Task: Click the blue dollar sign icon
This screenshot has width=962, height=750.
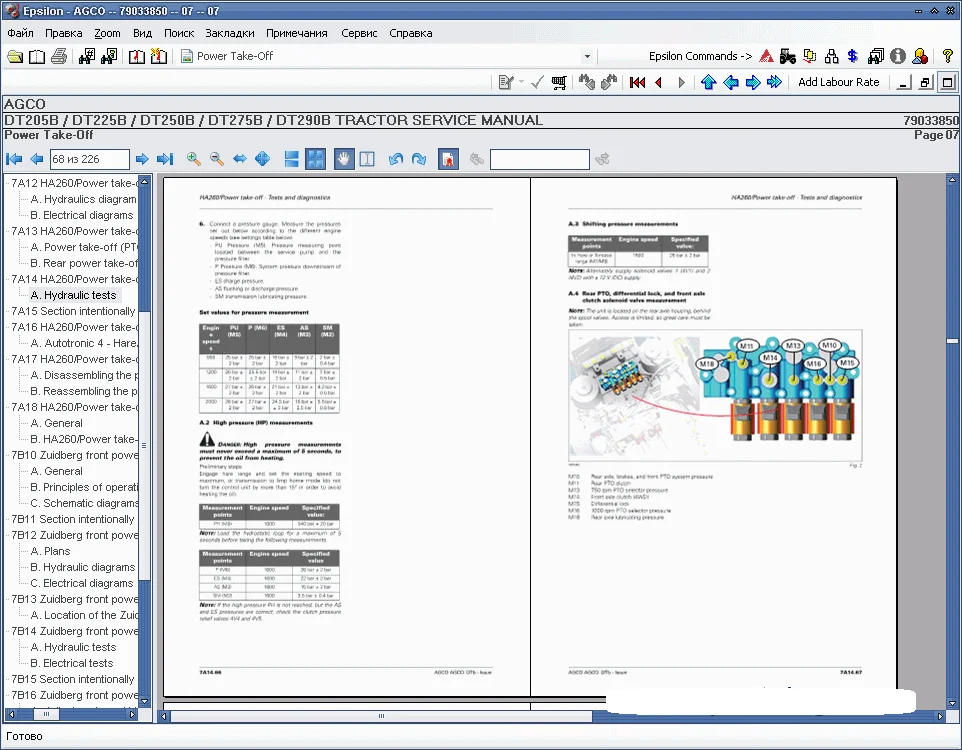Action: pyautogui.click(x=852, y=57)
